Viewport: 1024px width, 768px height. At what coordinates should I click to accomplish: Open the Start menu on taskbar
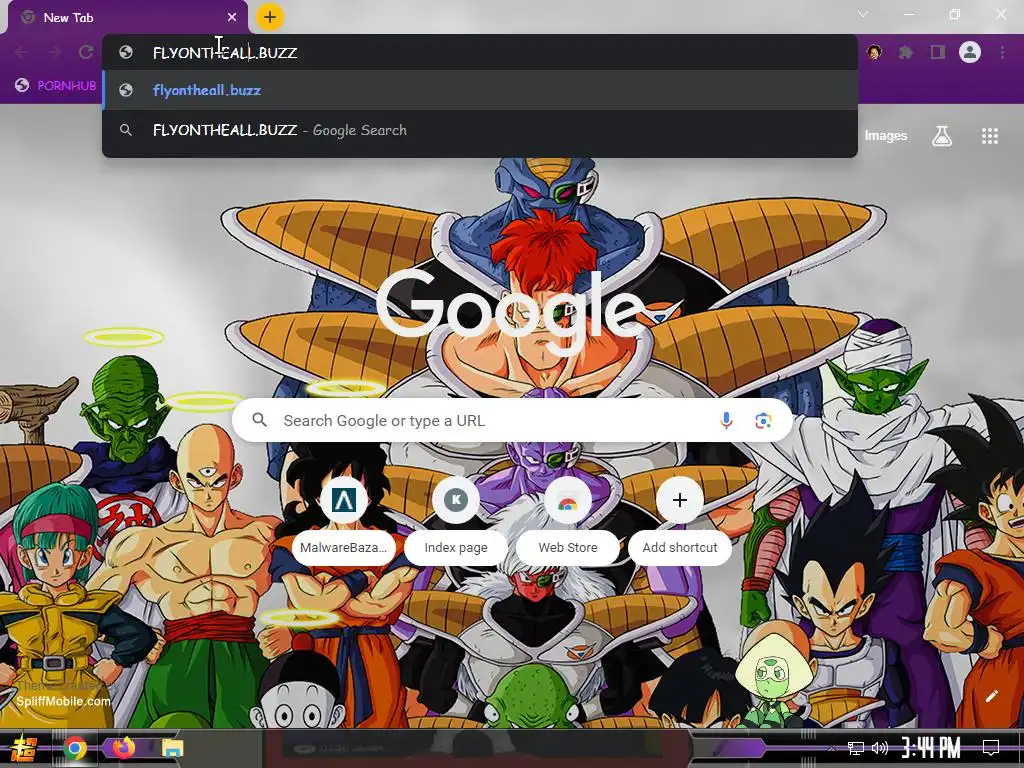click(24, 748)
